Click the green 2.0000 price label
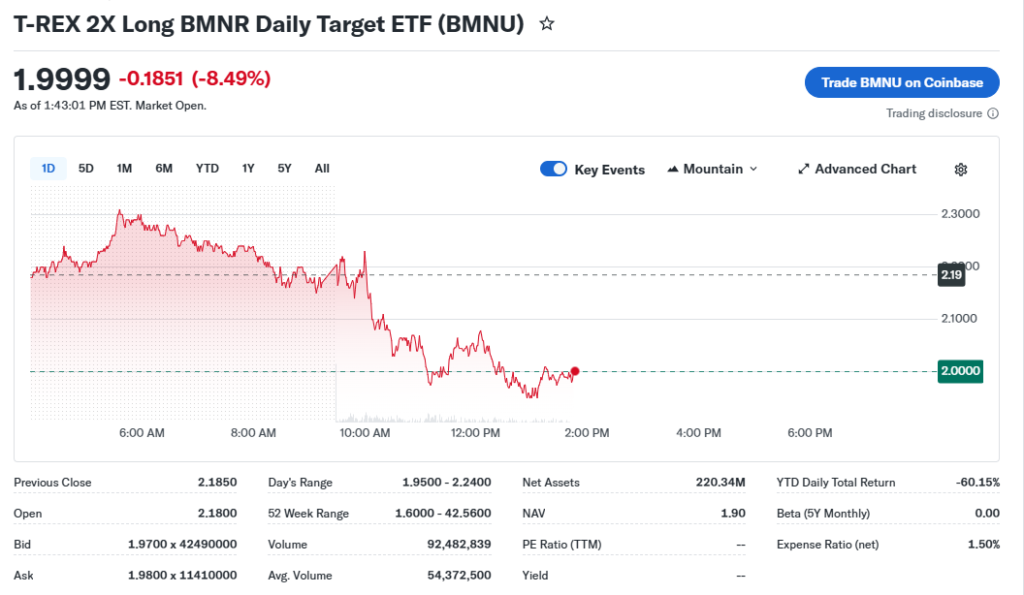 click(x=960, y=371)
